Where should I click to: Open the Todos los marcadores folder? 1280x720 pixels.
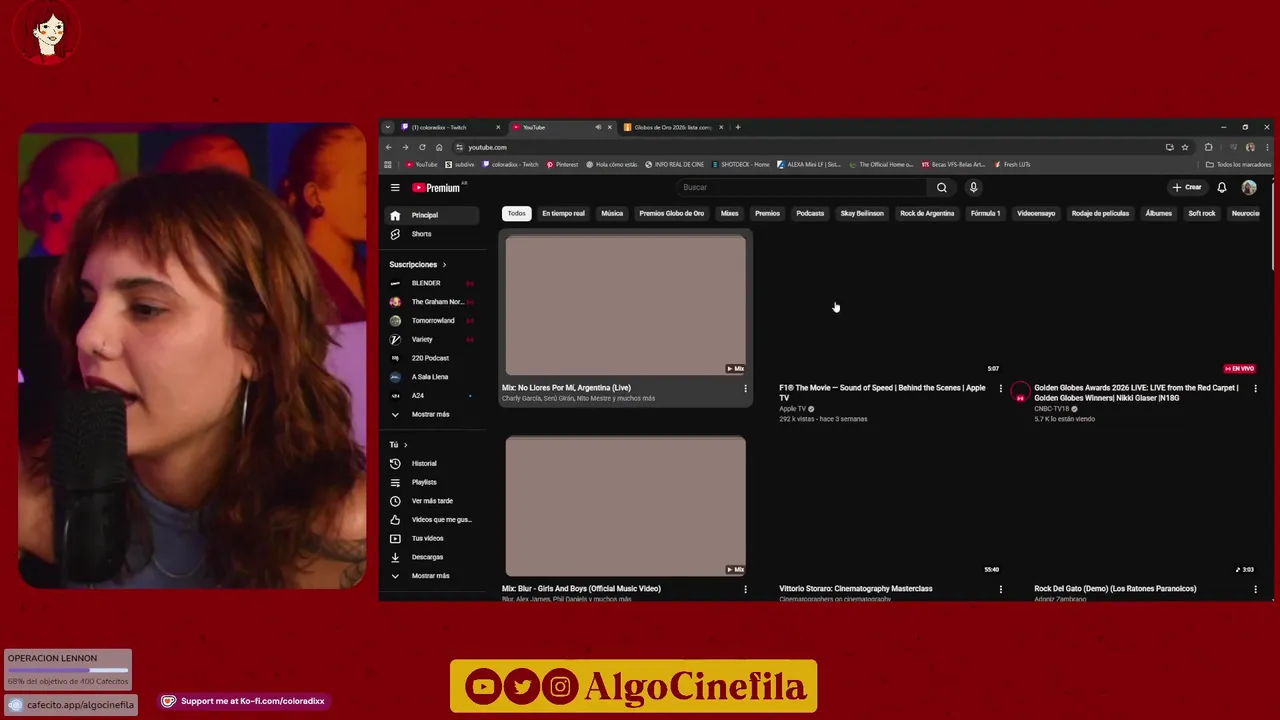(x=1238, y=164)
